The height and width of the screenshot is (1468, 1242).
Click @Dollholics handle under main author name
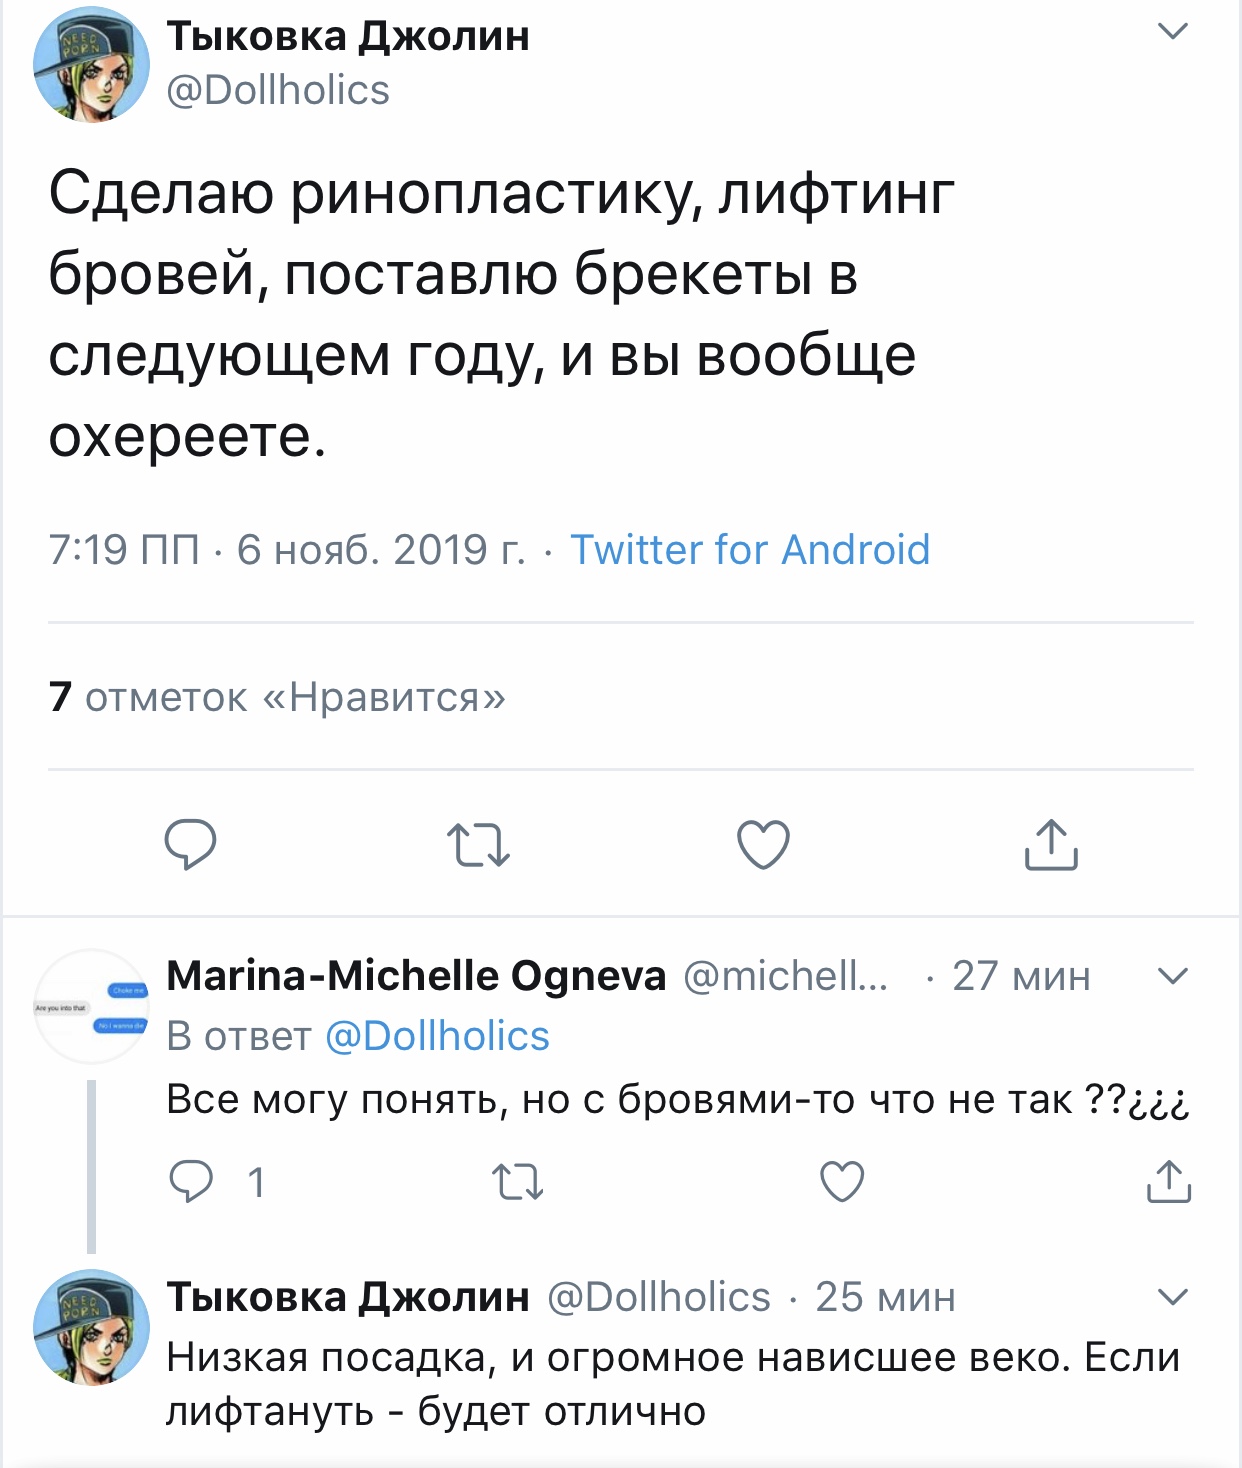click(x=278, y=91)
